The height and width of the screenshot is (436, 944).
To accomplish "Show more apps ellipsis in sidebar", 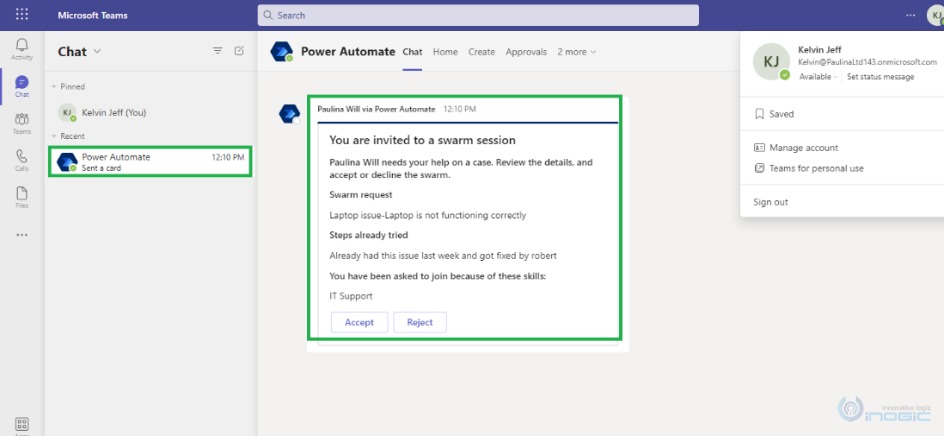I will (x=22, y=235).
